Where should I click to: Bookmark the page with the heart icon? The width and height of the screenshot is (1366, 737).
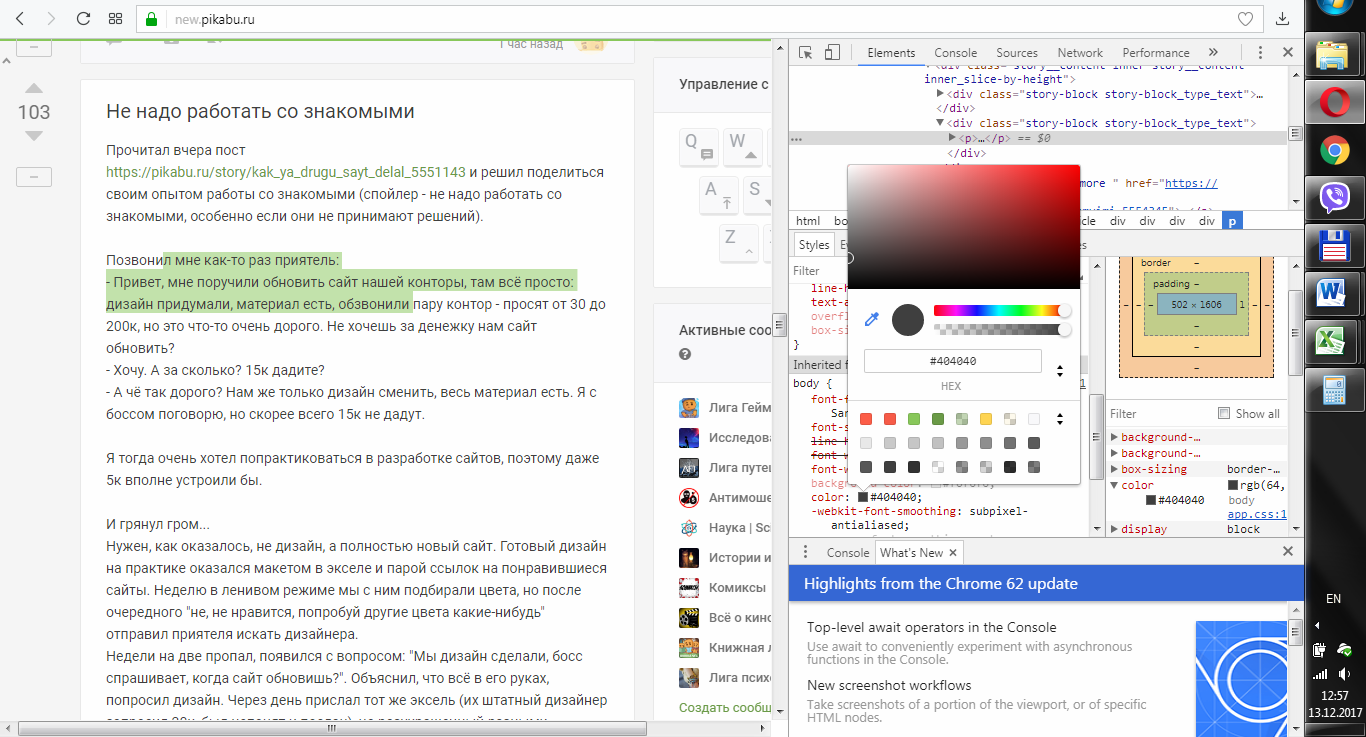pos(1245,19)
